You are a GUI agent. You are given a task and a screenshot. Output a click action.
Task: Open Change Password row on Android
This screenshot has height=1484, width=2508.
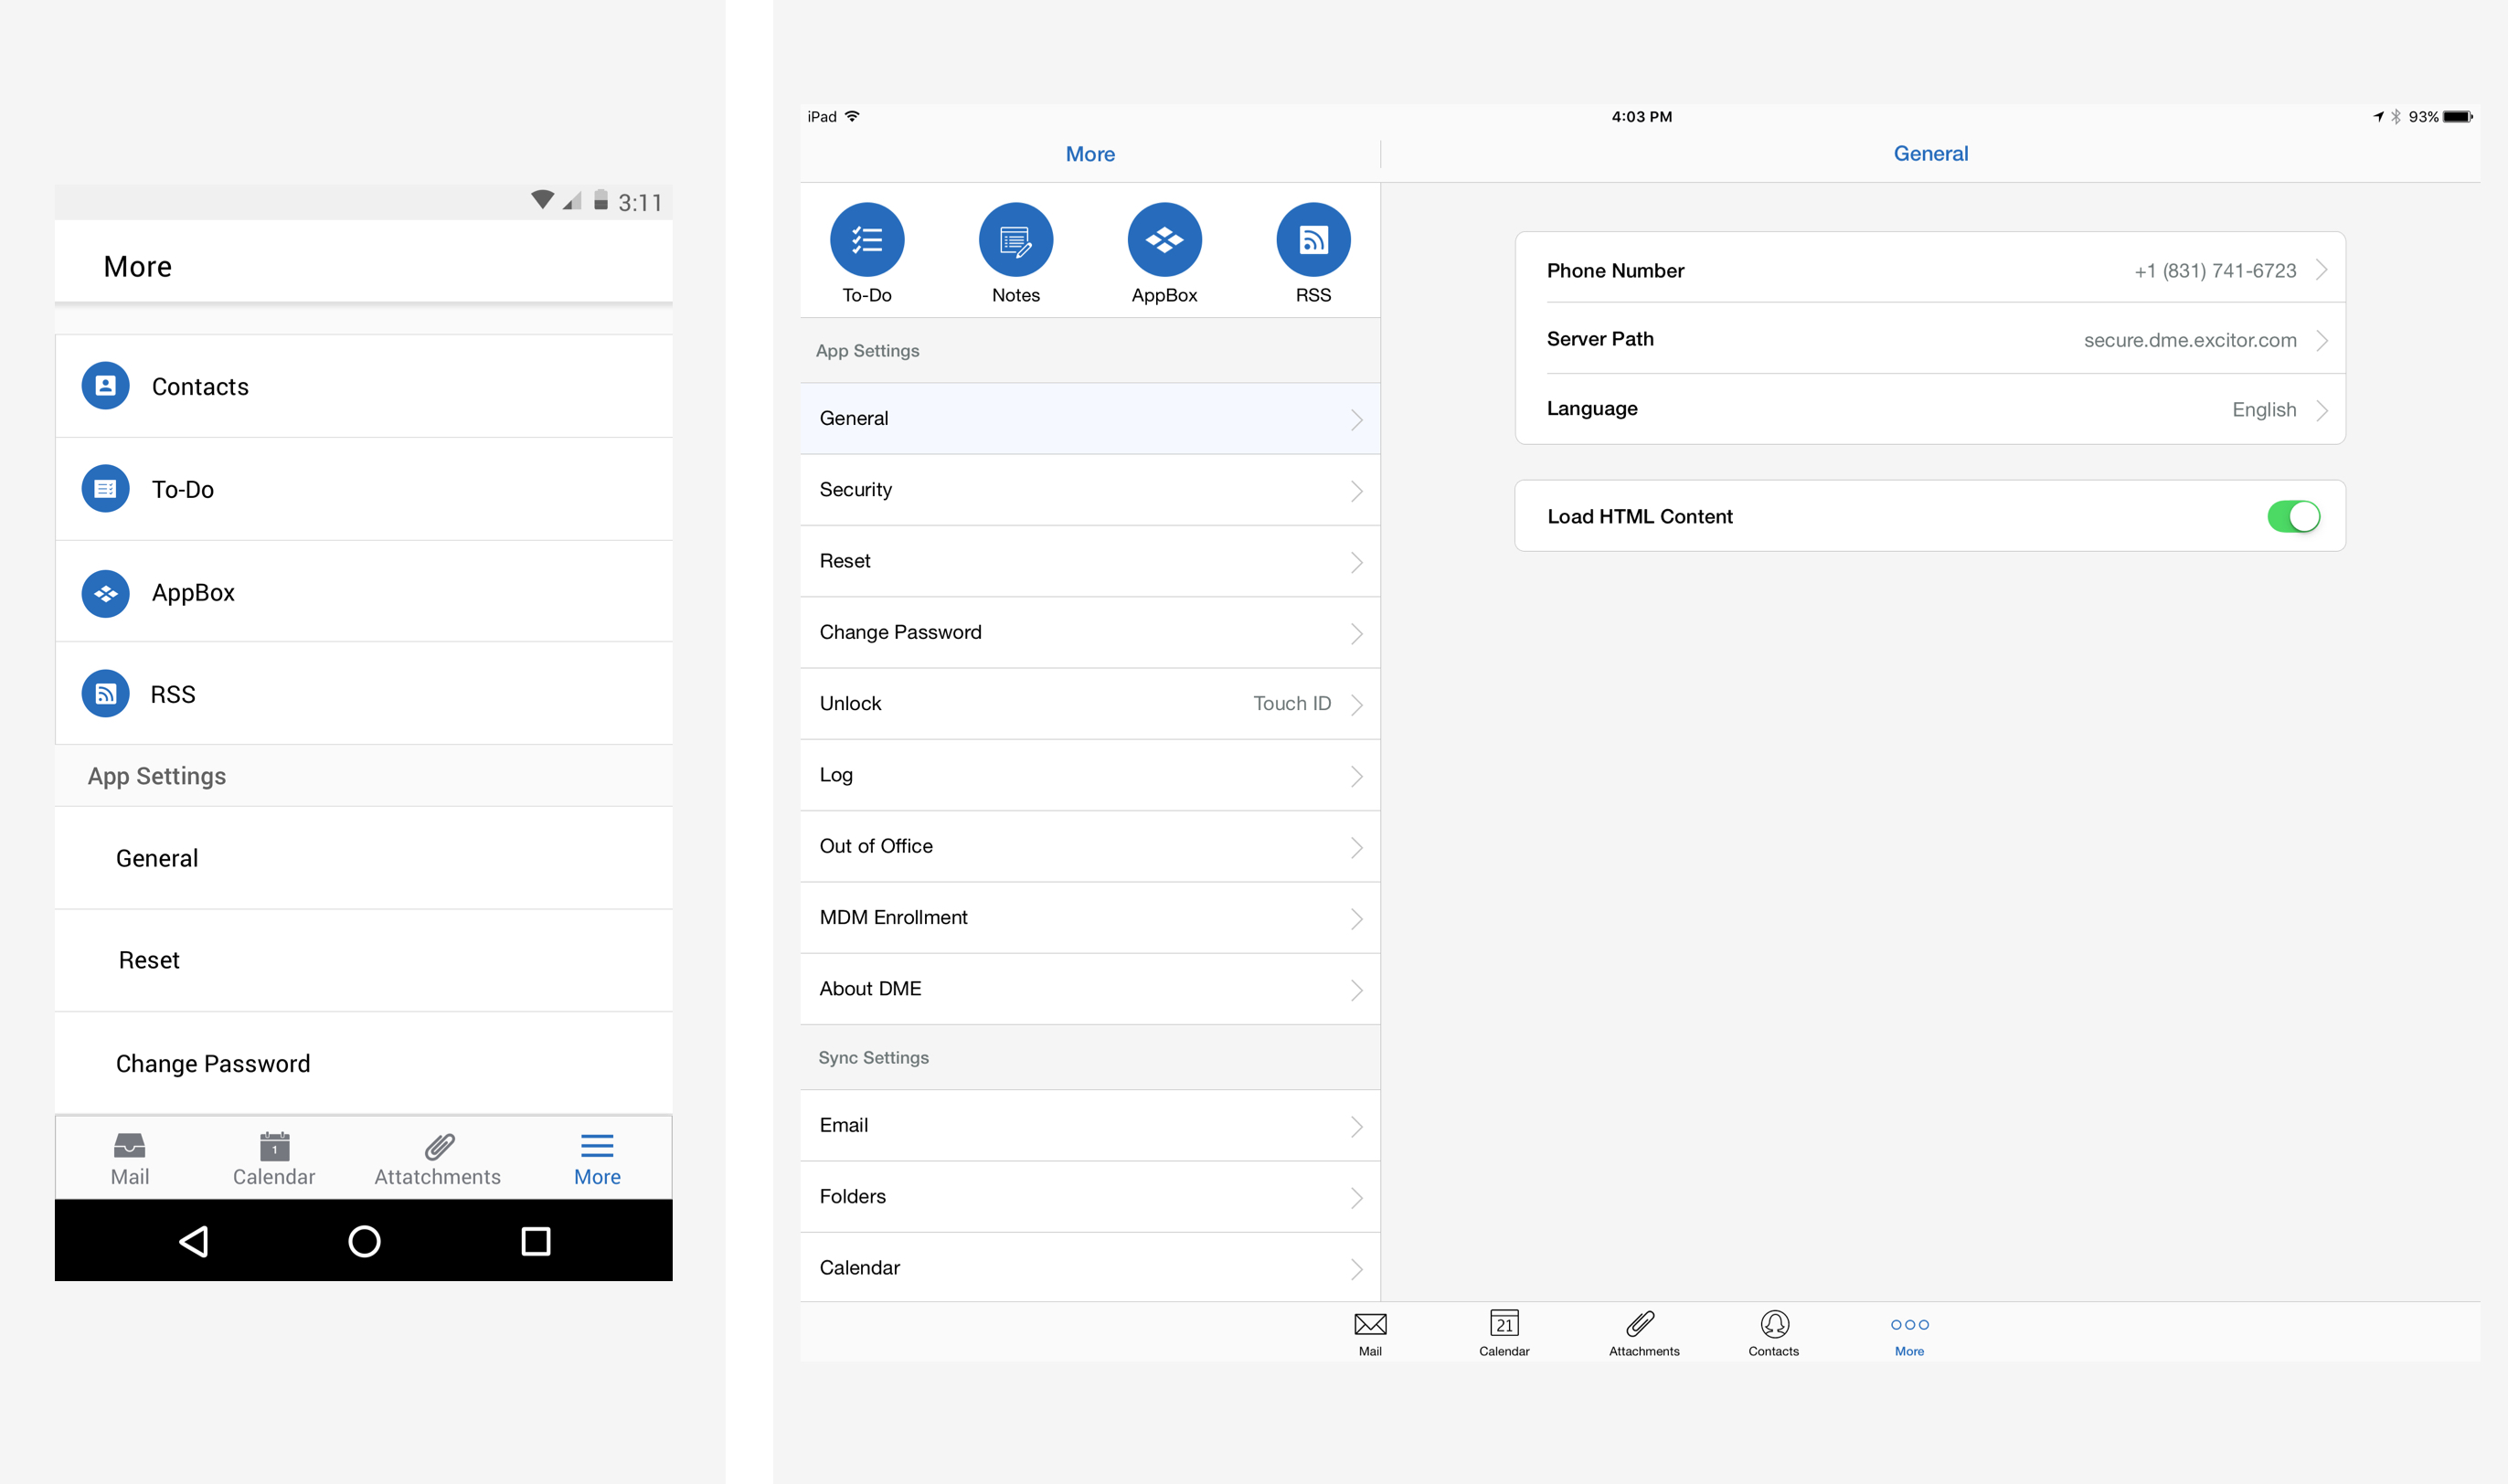point(364,1063)
